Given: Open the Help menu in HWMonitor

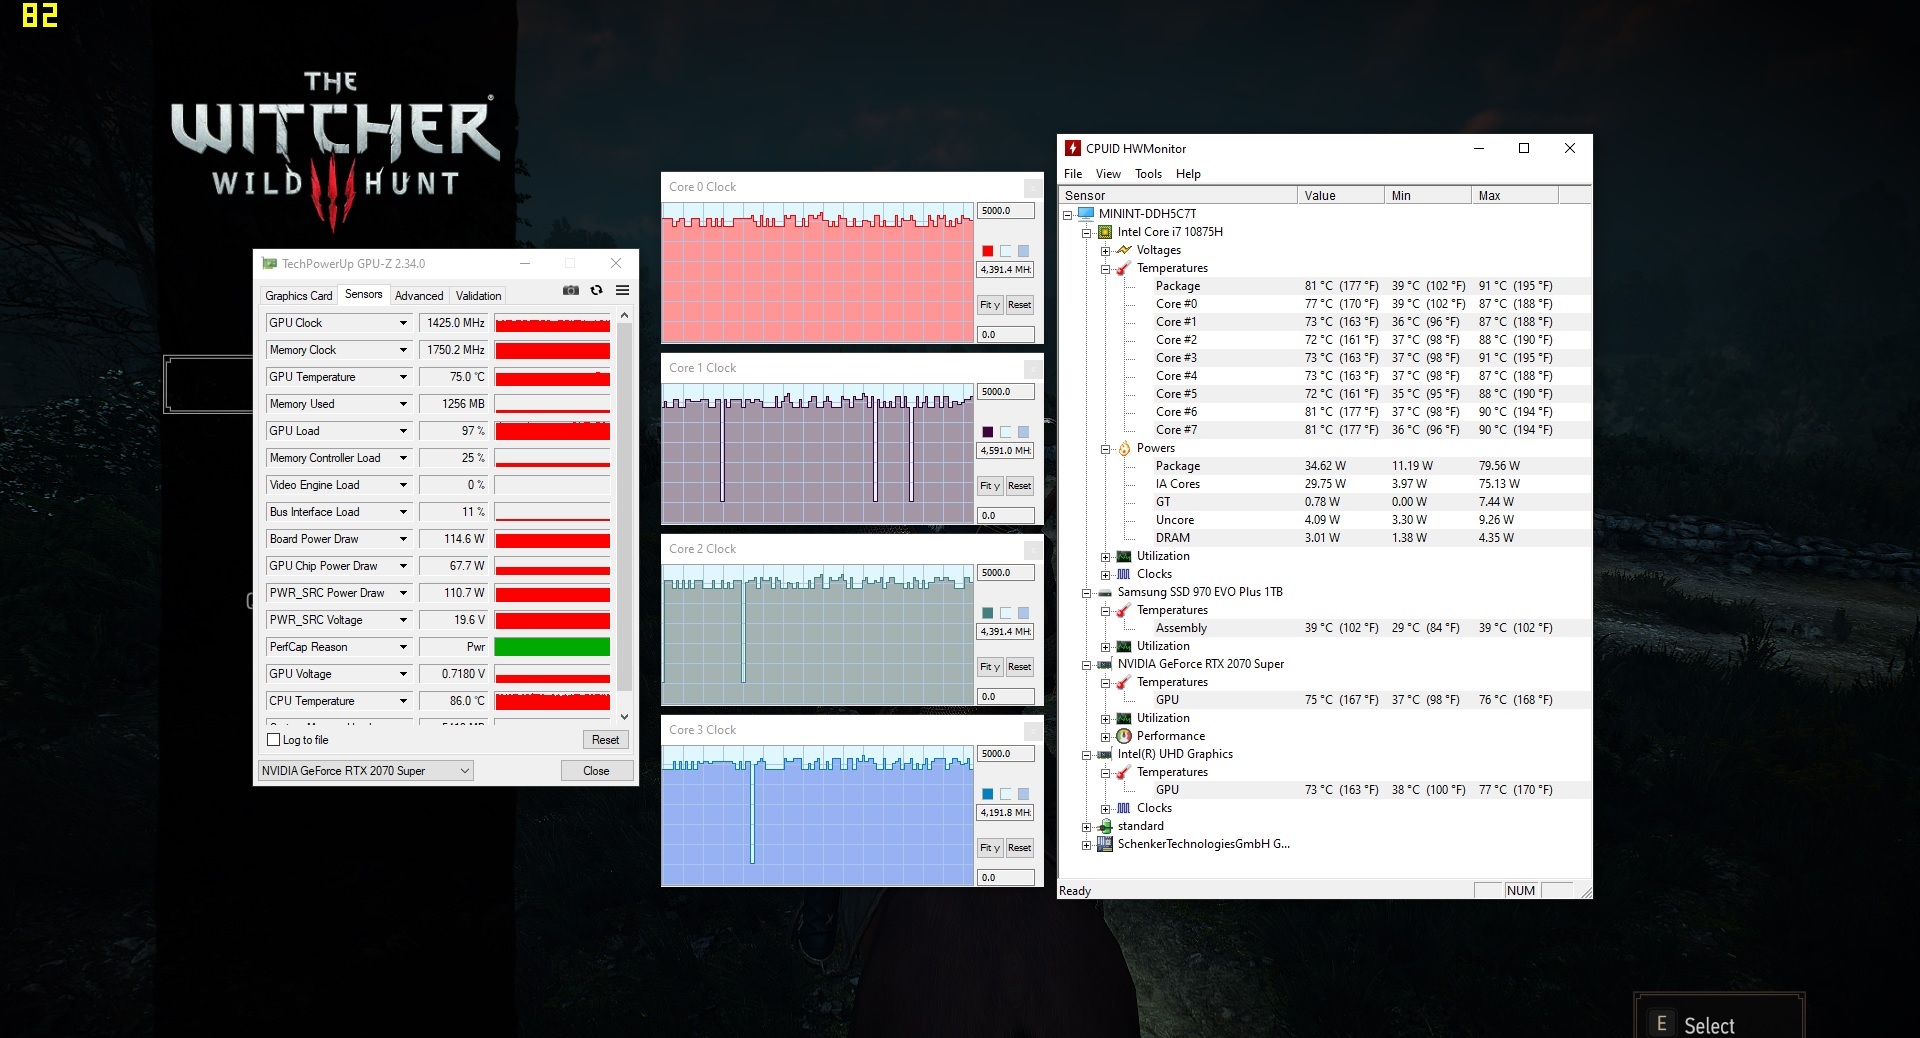Looking at the screenshot, I should pyautogui.click(x=1188, y=174).
